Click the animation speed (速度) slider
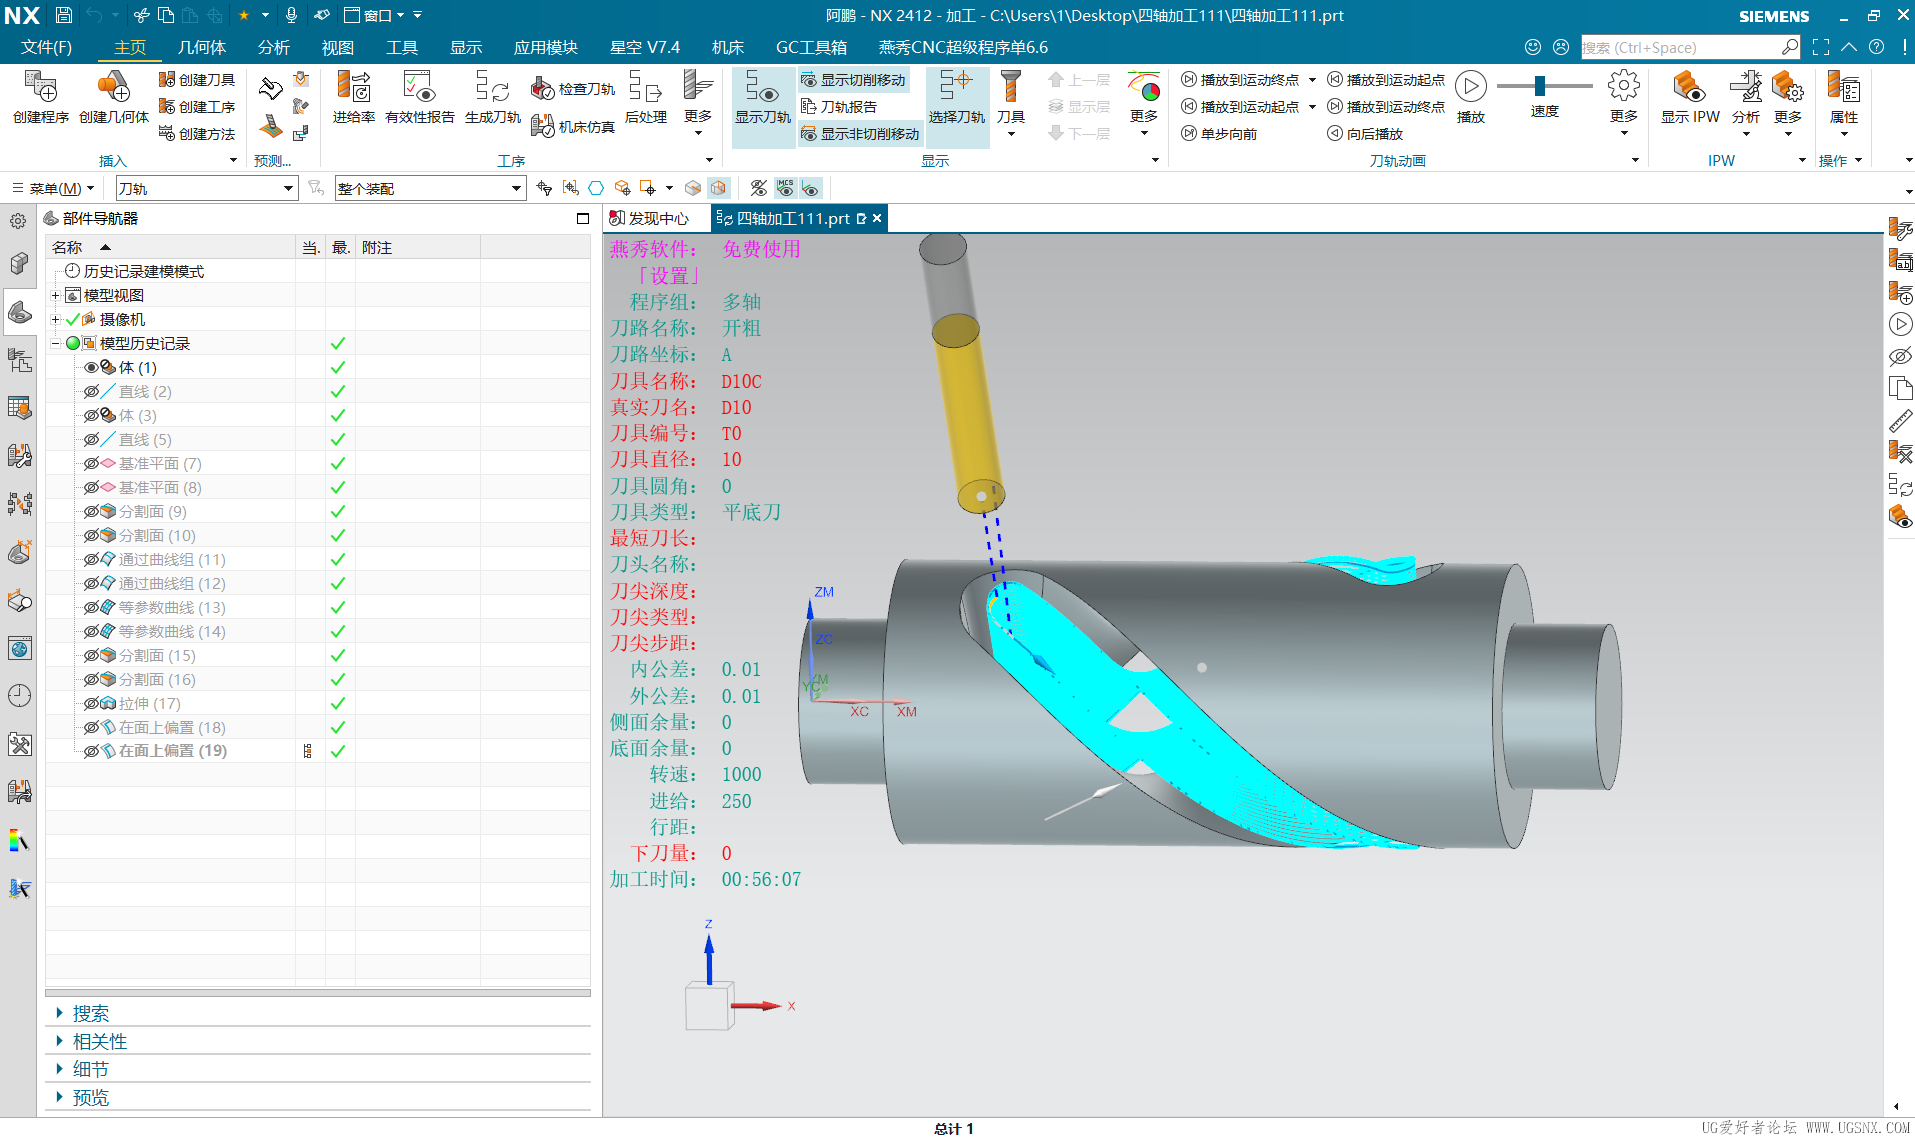 coord(1541,86)
